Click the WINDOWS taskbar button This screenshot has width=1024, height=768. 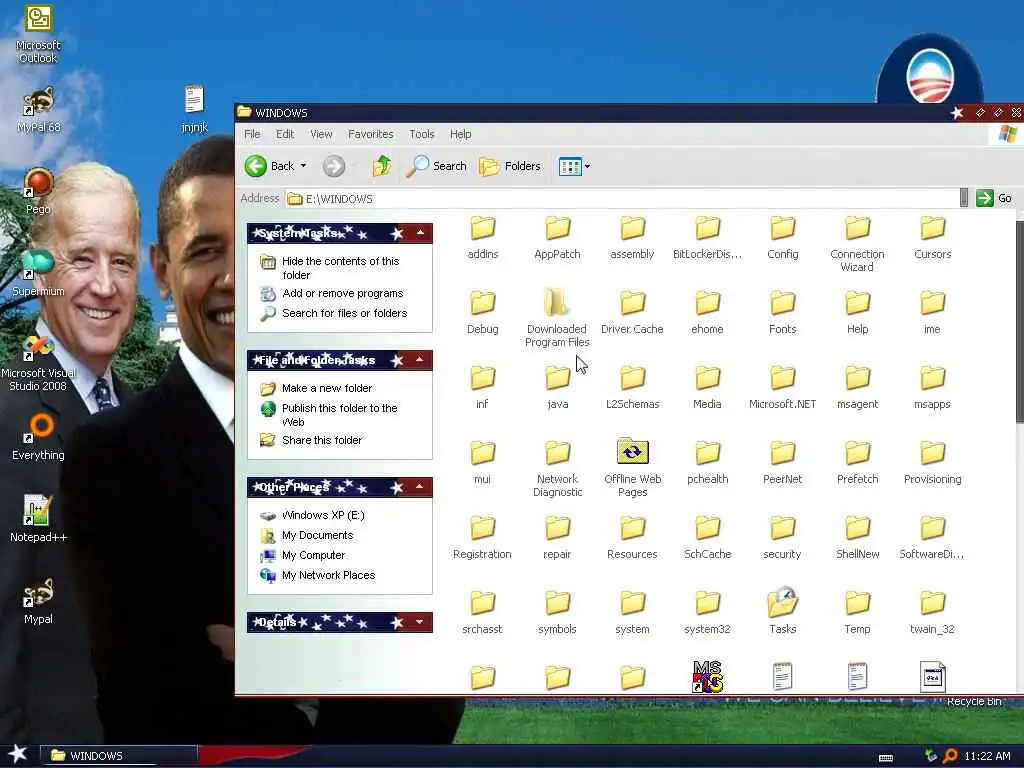pyautogui.click(x=119, y=756)
